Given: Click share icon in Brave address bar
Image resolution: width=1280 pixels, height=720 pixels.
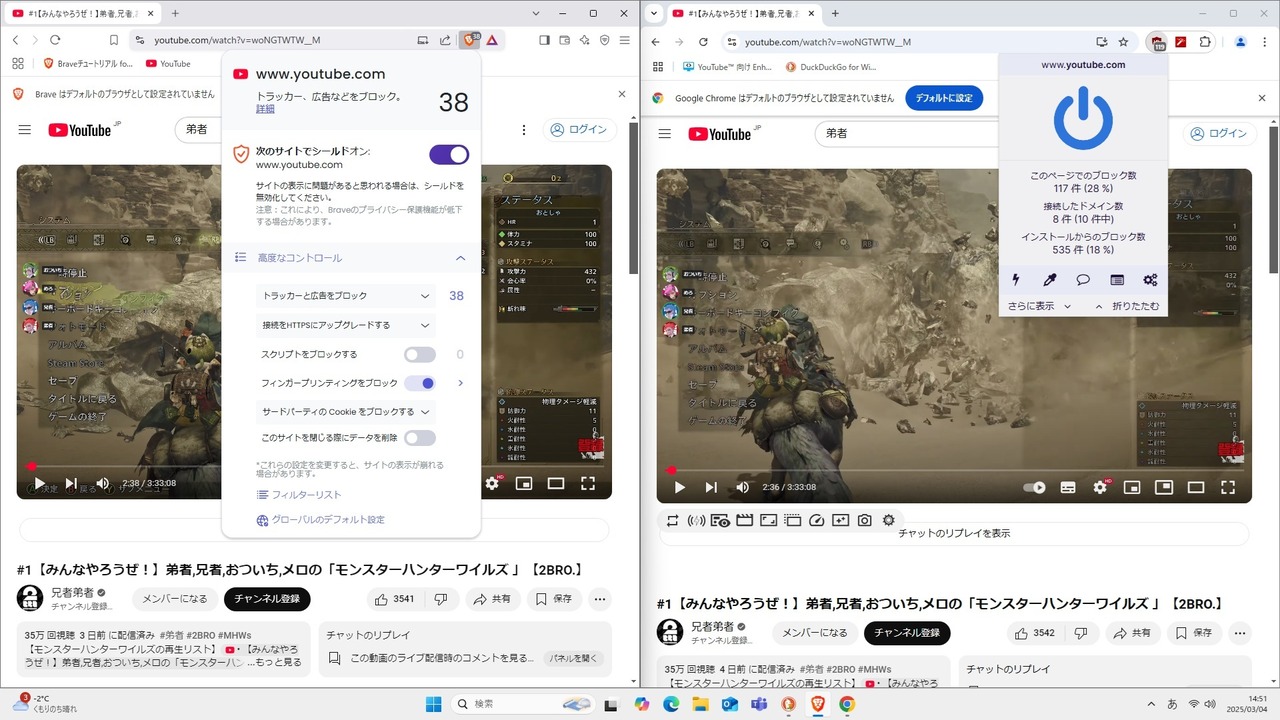Looking at the screenshot, I should coord(445,40).
